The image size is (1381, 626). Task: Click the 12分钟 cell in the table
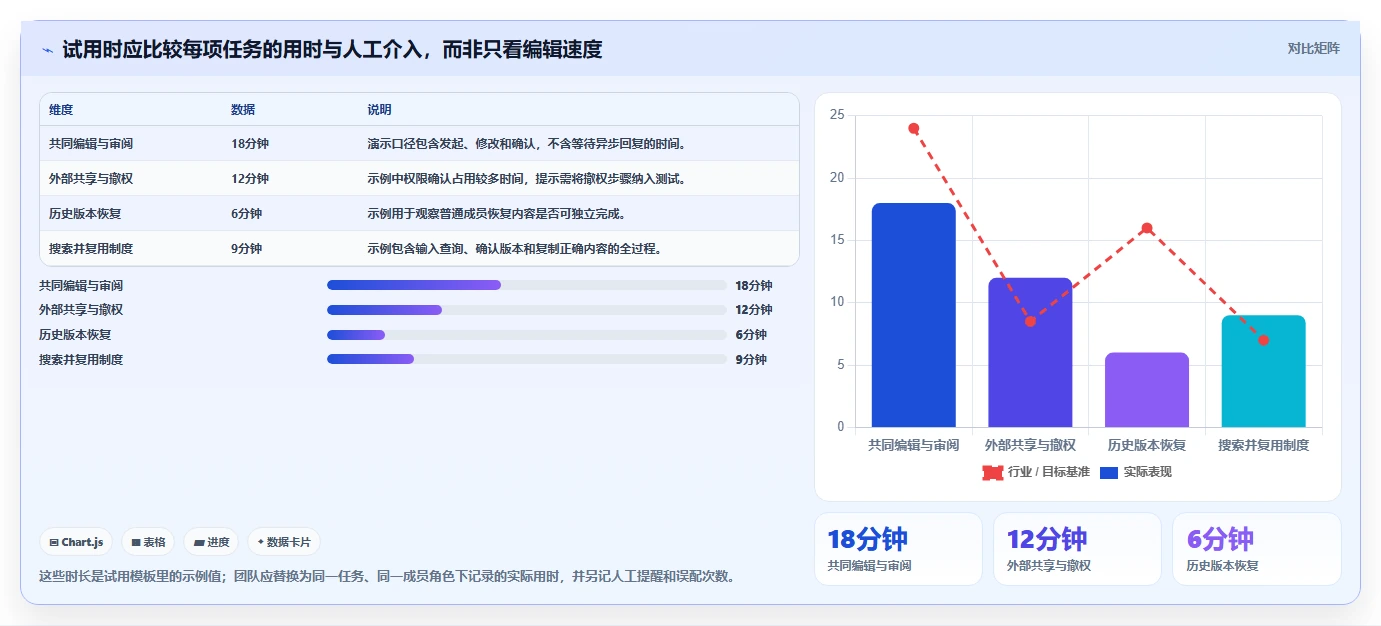pos(250,179)
